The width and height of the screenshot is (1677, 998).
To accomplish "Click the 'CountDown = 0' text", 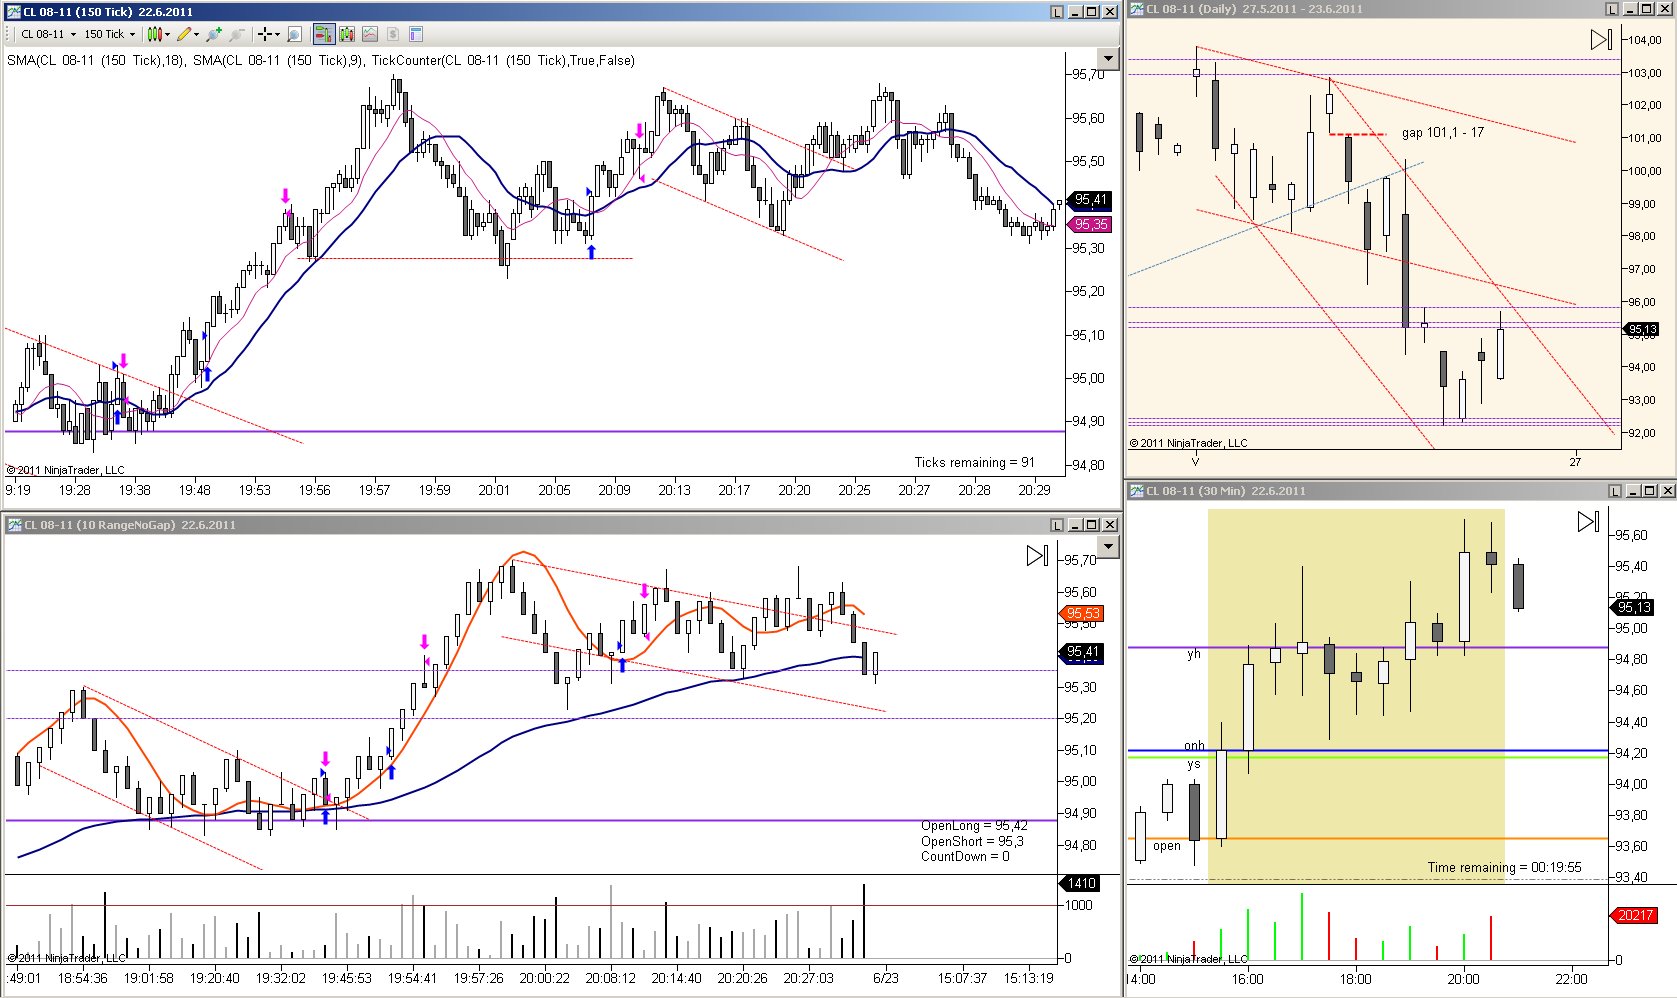I will pos(965,856).
